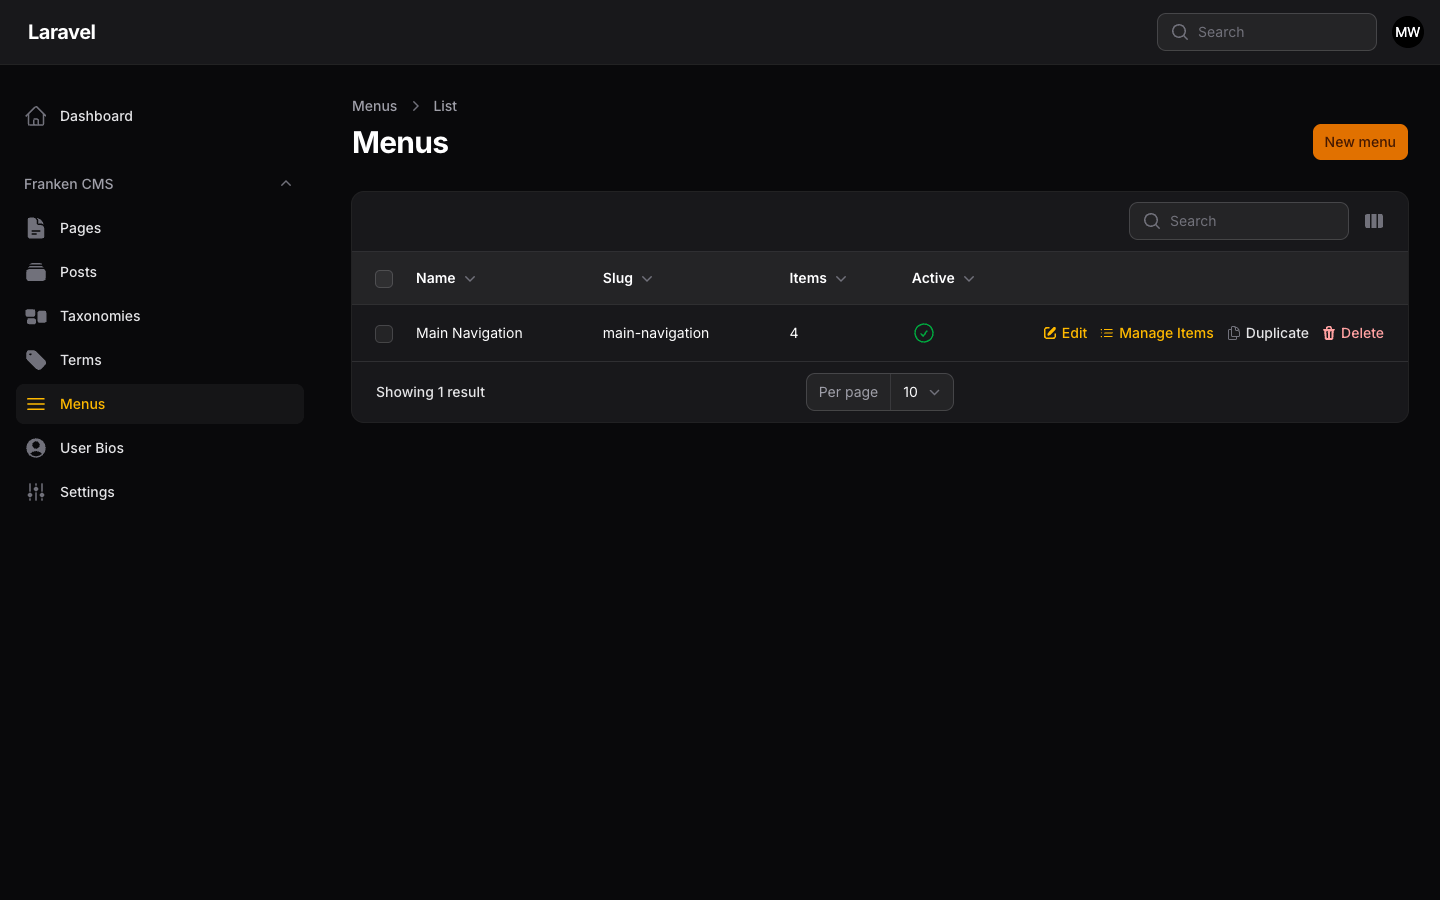Open Taxonomies via its sidebar icon
This screenshot has height=900, width=1440.
pos(36,316)
